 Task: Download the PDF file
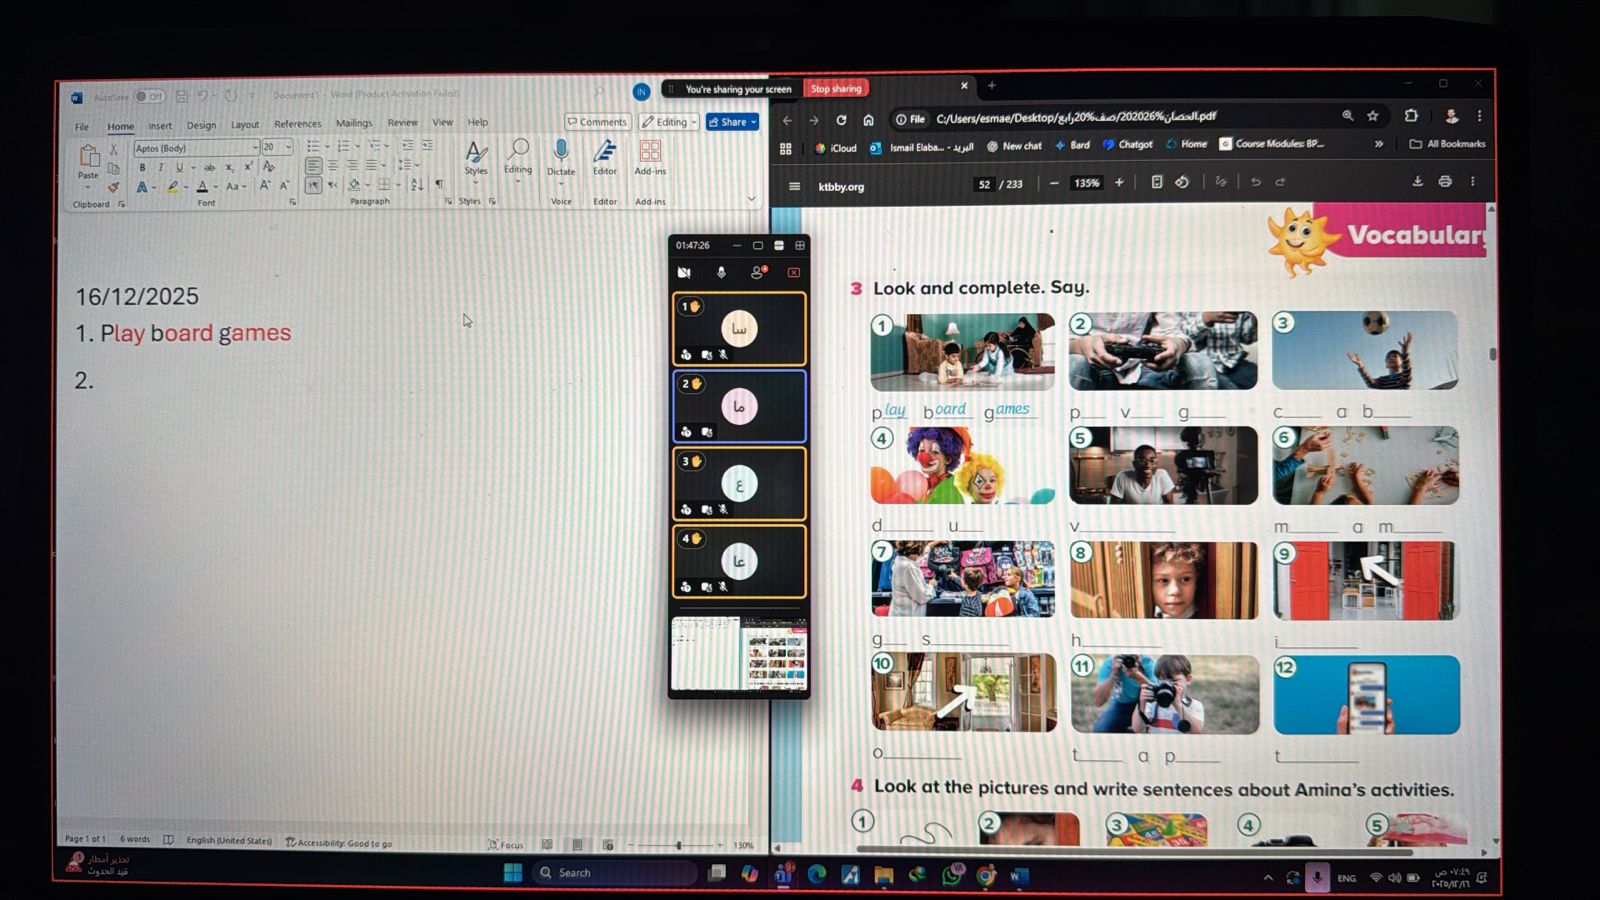(1417, 182)
